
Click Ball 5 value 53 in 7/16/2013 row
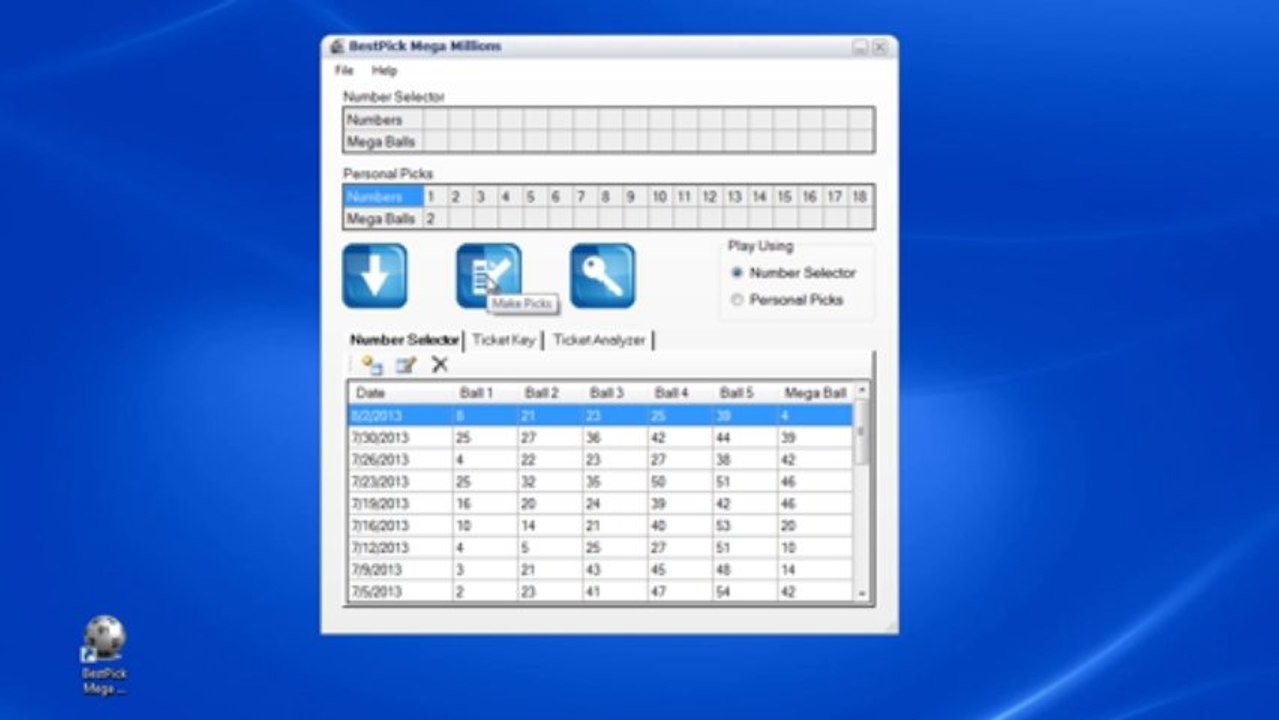click(x=745, y=525)
